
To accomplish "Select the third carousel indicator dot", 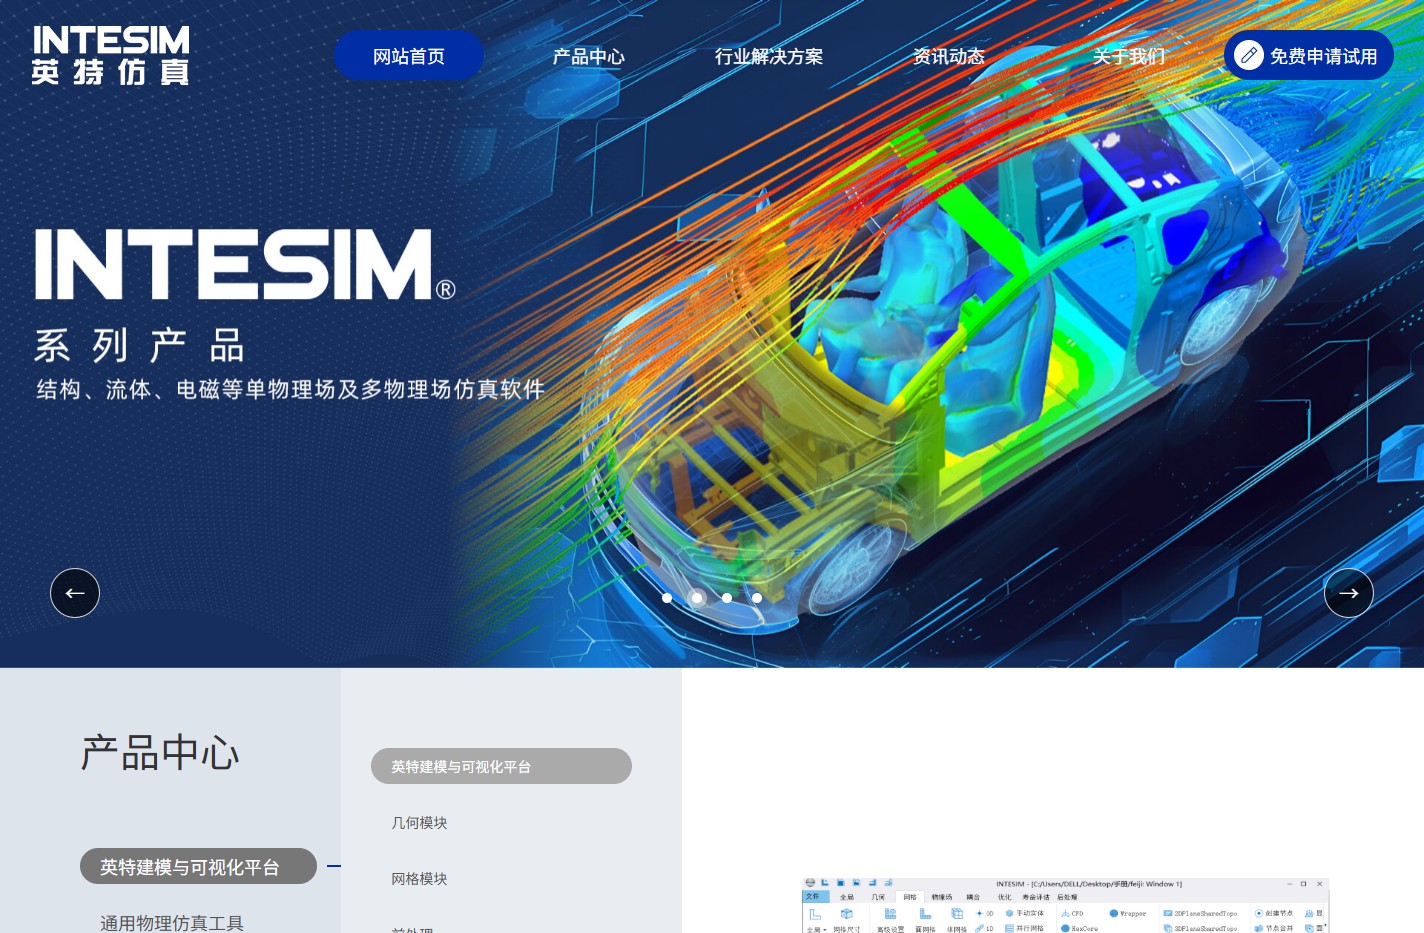I will pyautogui.click(x=727, y=598).
